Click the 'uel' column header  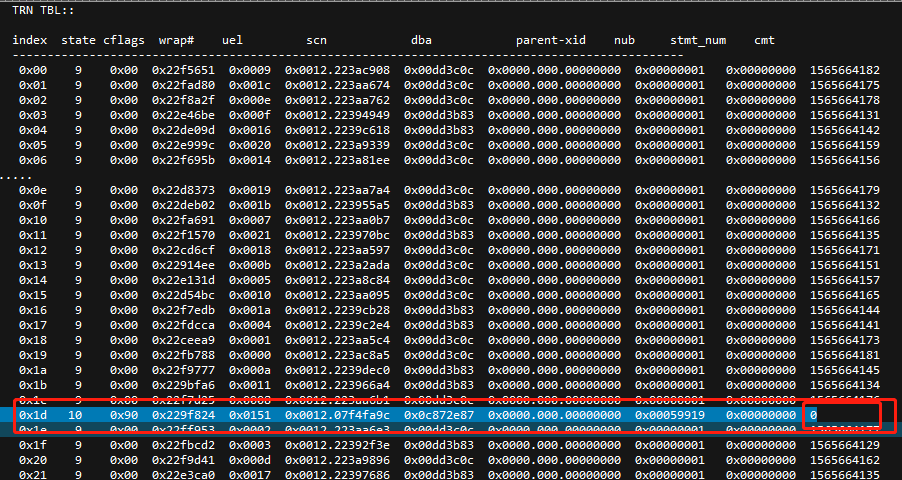(232, 40)
